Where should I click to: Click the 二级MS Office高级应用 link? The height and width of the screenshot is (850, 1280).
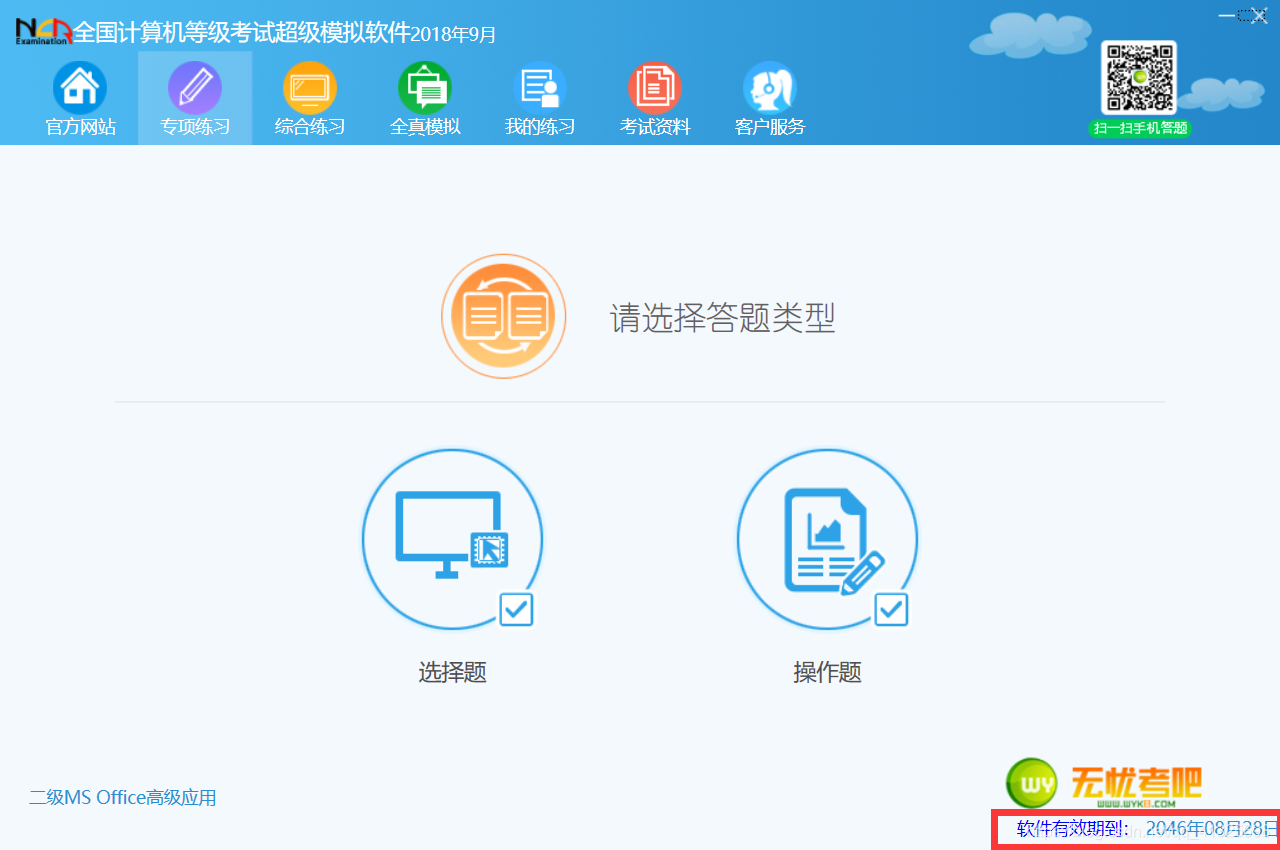point(122,797)
